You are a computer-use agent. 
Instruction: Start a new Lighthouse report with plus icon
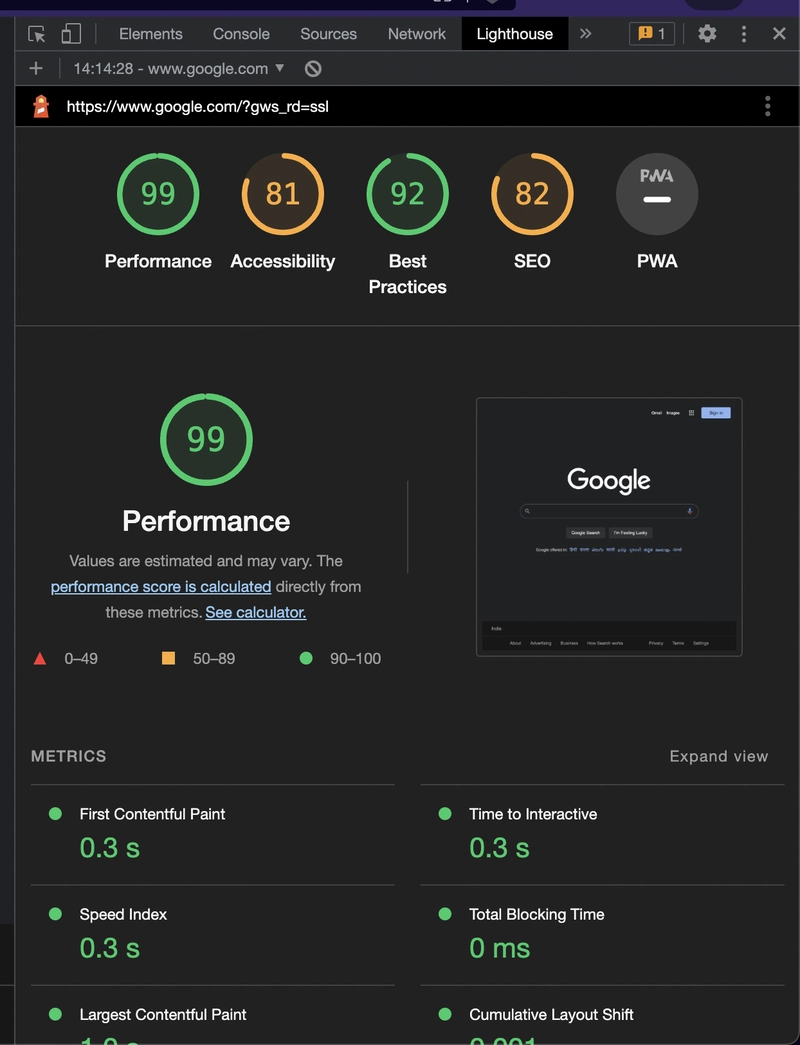click(36, 68)
